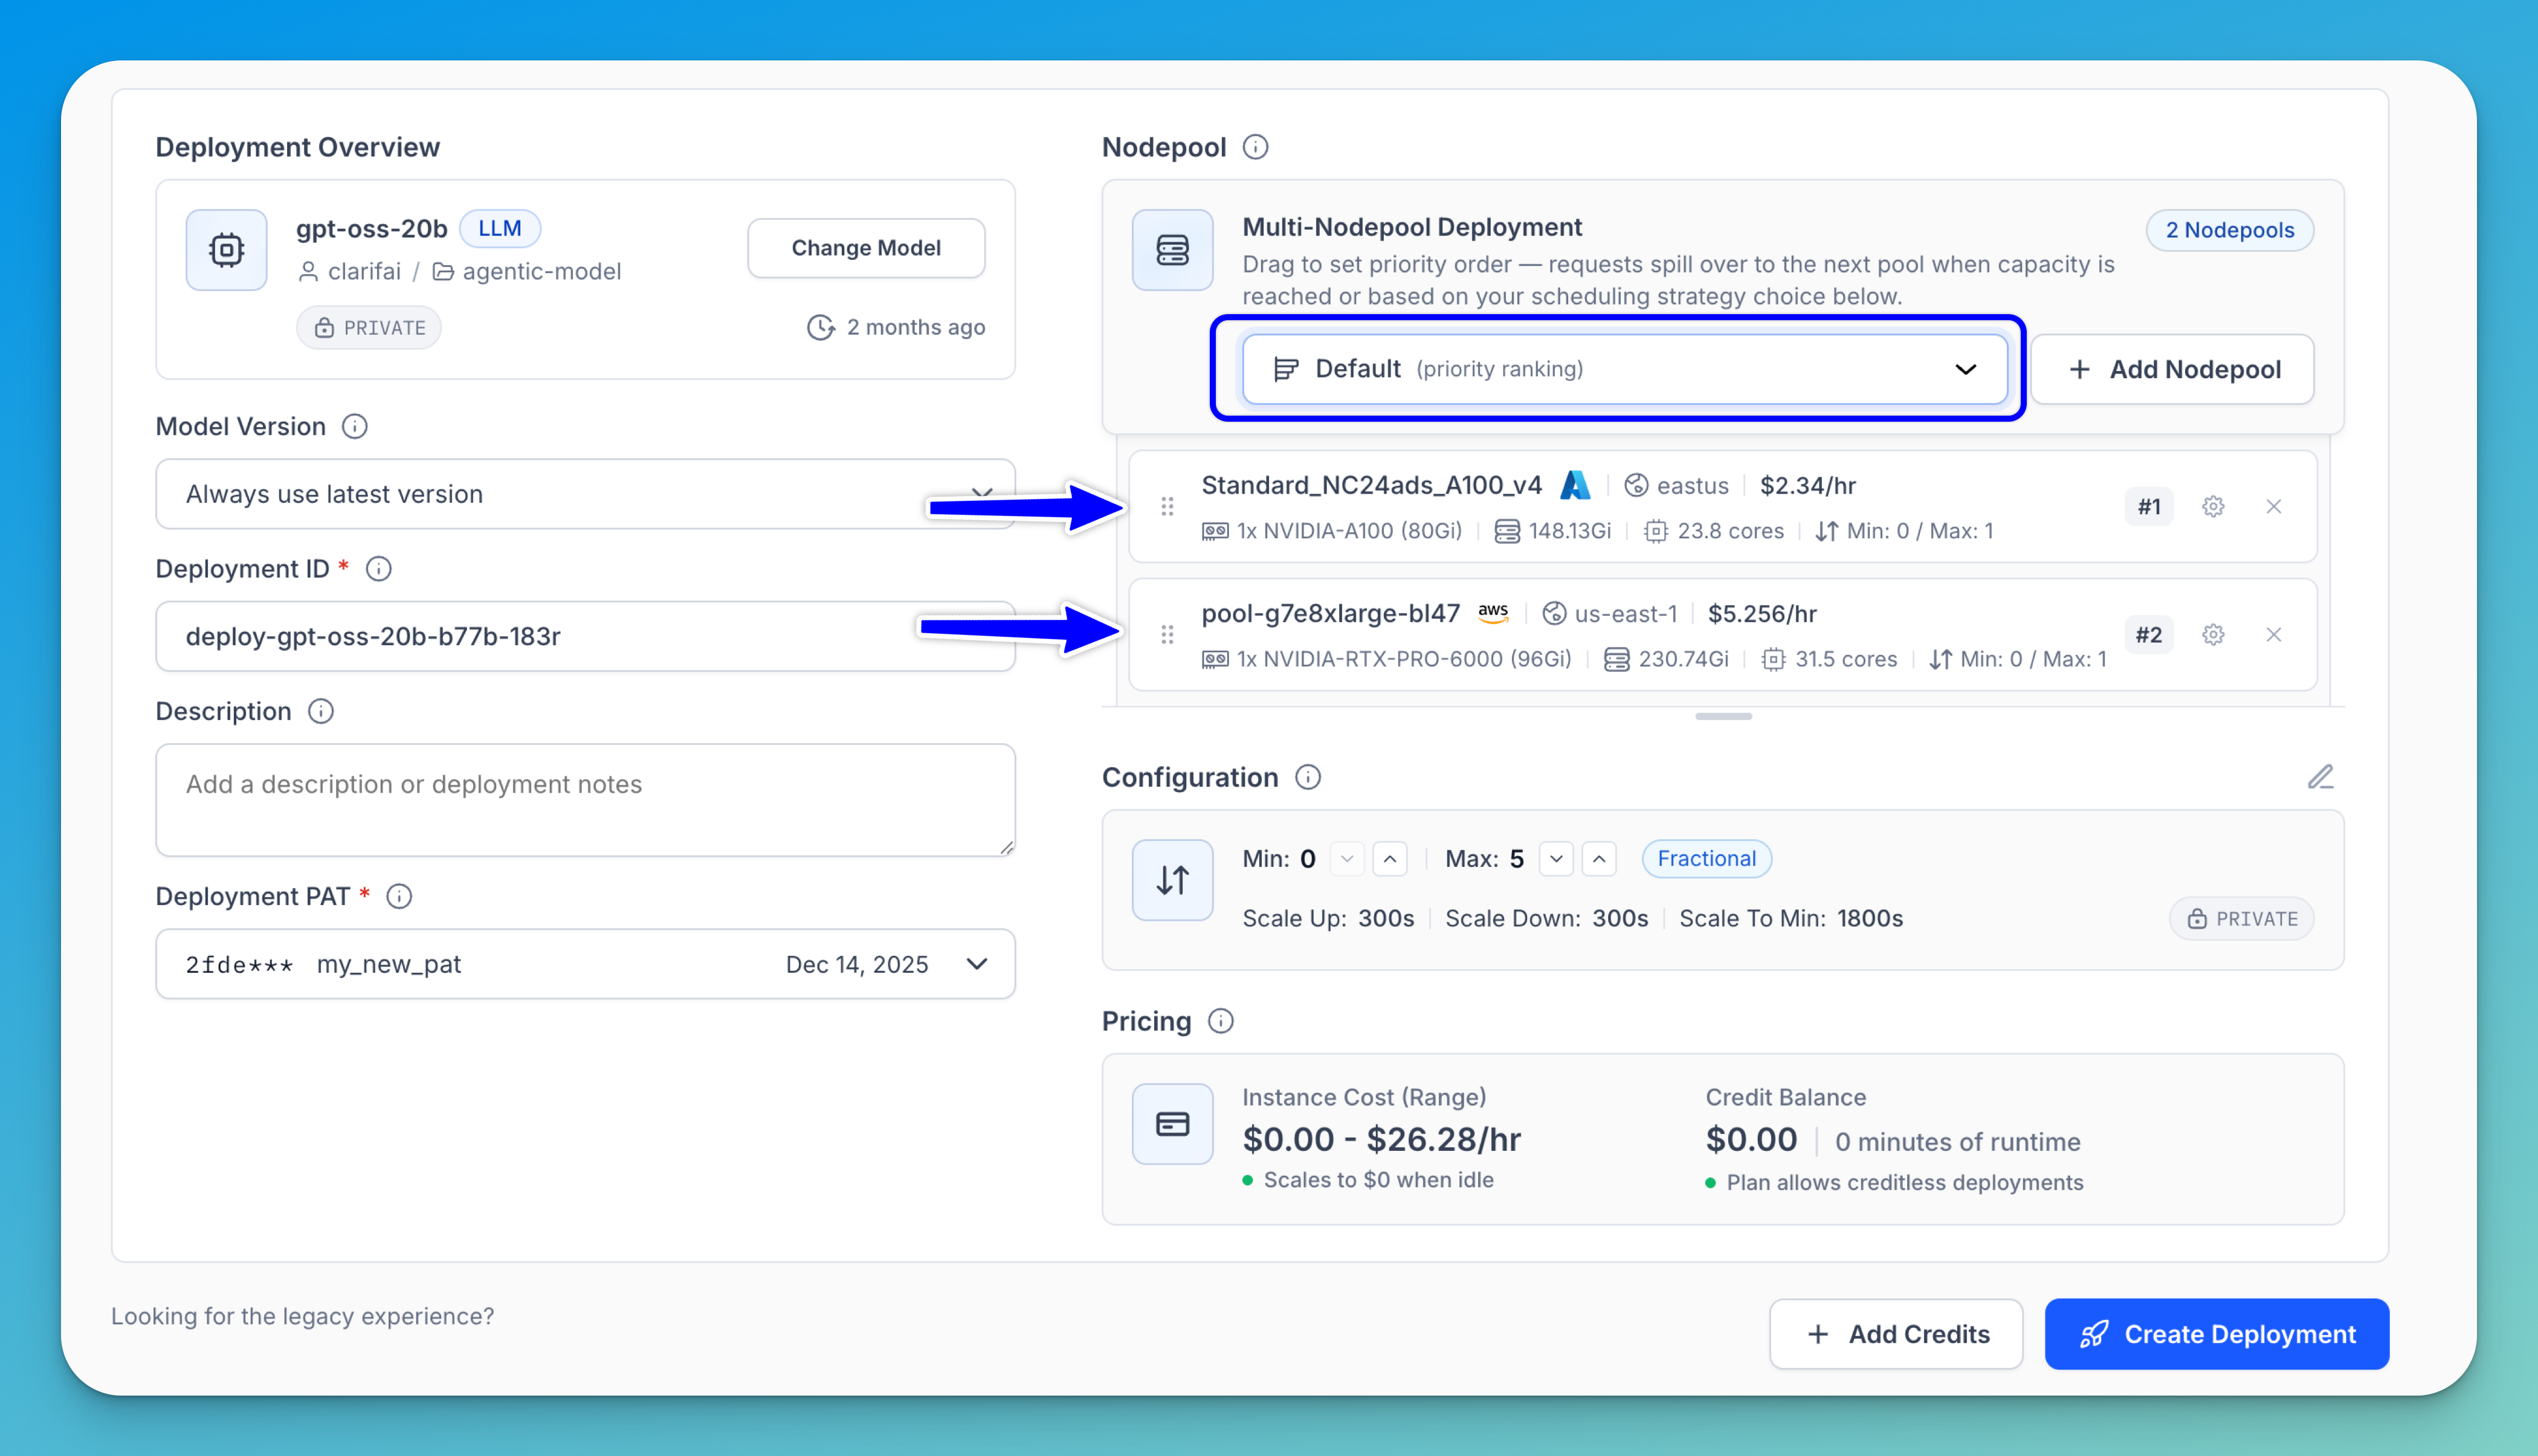Screen dimensions: 2538x1456
Task: Open settings gear for Standard_NC24ads_A100_v4 nodepool
Action: (2213, 506)
